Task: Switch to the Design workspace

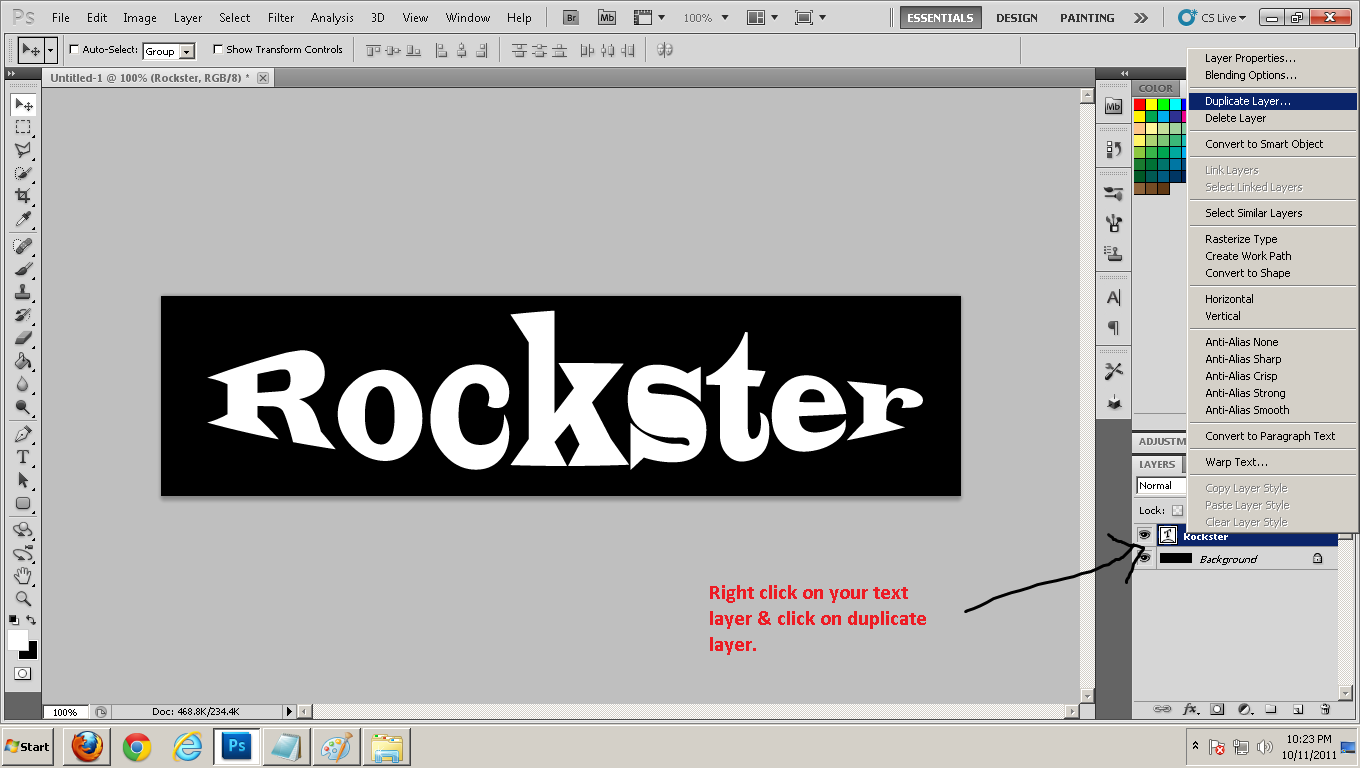Action: coord(1016,18)
